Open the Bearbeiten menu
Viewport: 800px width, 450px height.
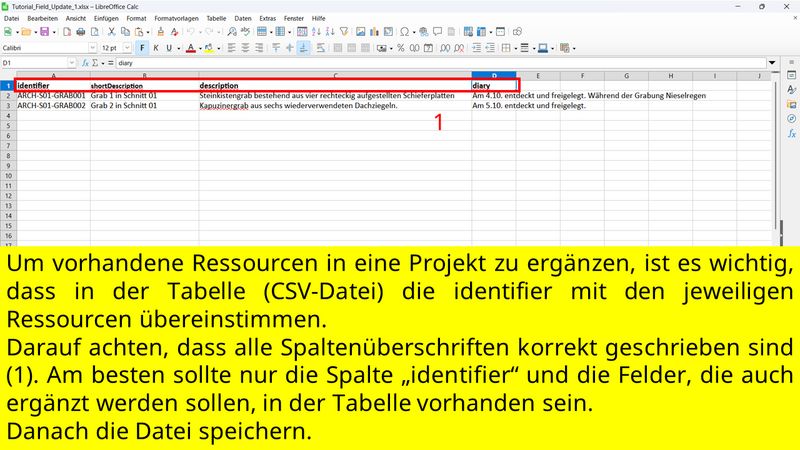click(x=42, y=18)
